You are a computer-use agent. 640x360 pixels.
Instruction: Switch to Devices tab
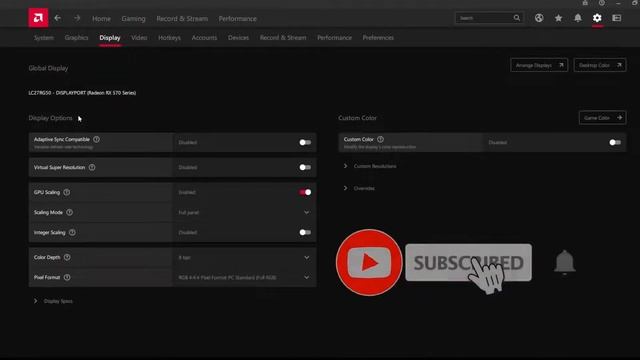coord(238,38)
